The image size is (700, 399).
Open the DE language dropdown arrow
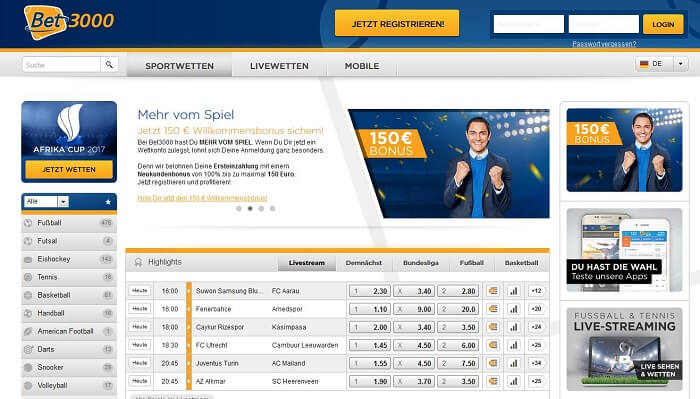coord(680,64)
